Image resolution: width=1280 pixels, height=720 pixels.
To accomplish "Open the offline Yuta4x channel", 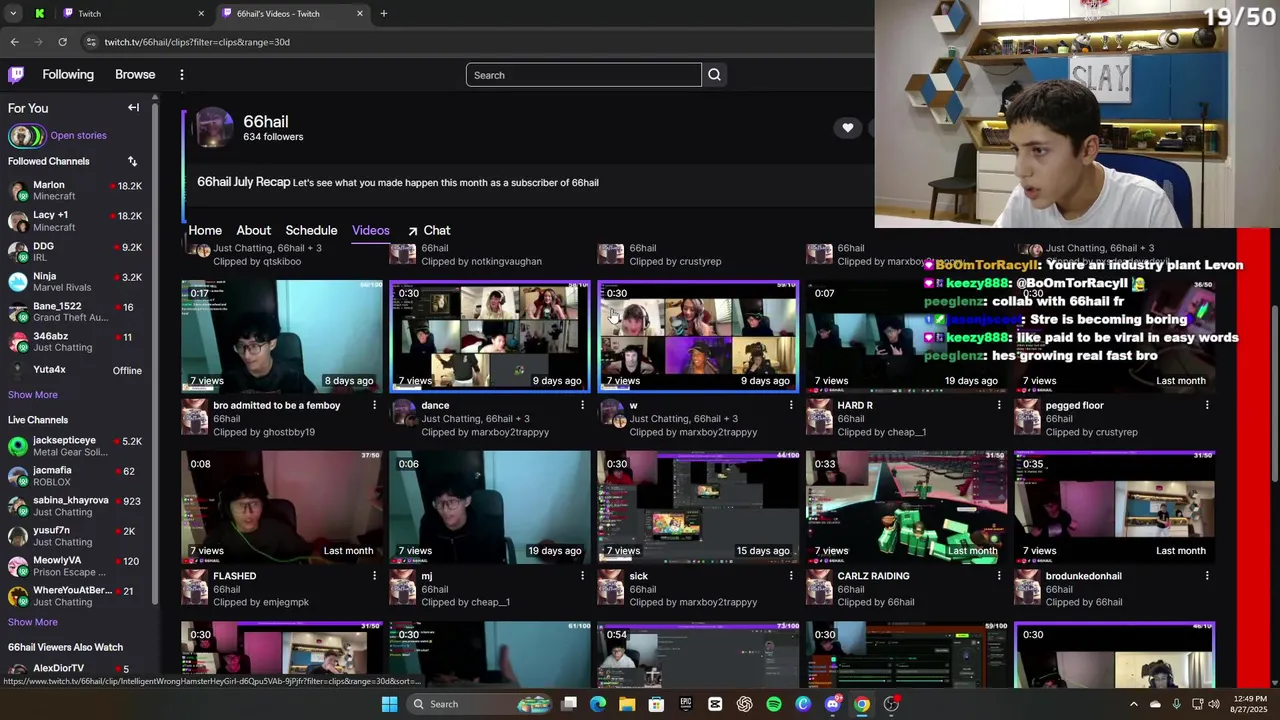I will [75, 370].
